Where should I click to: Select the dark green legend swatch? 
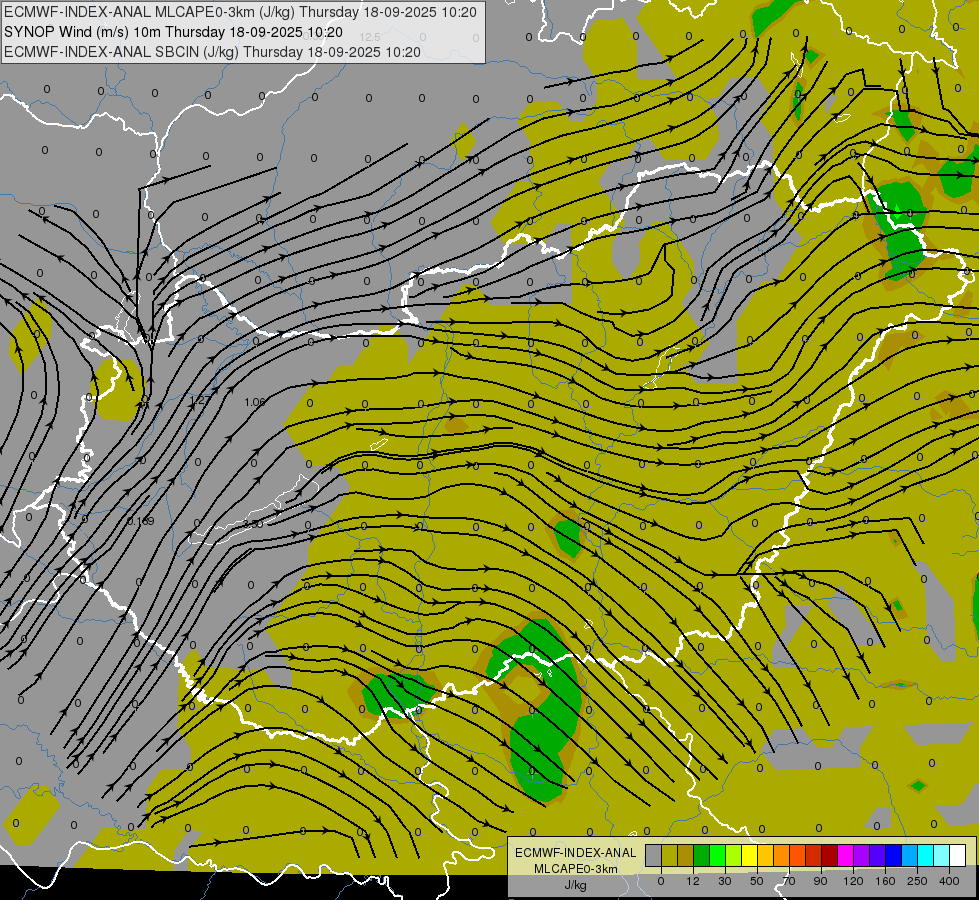702,855
